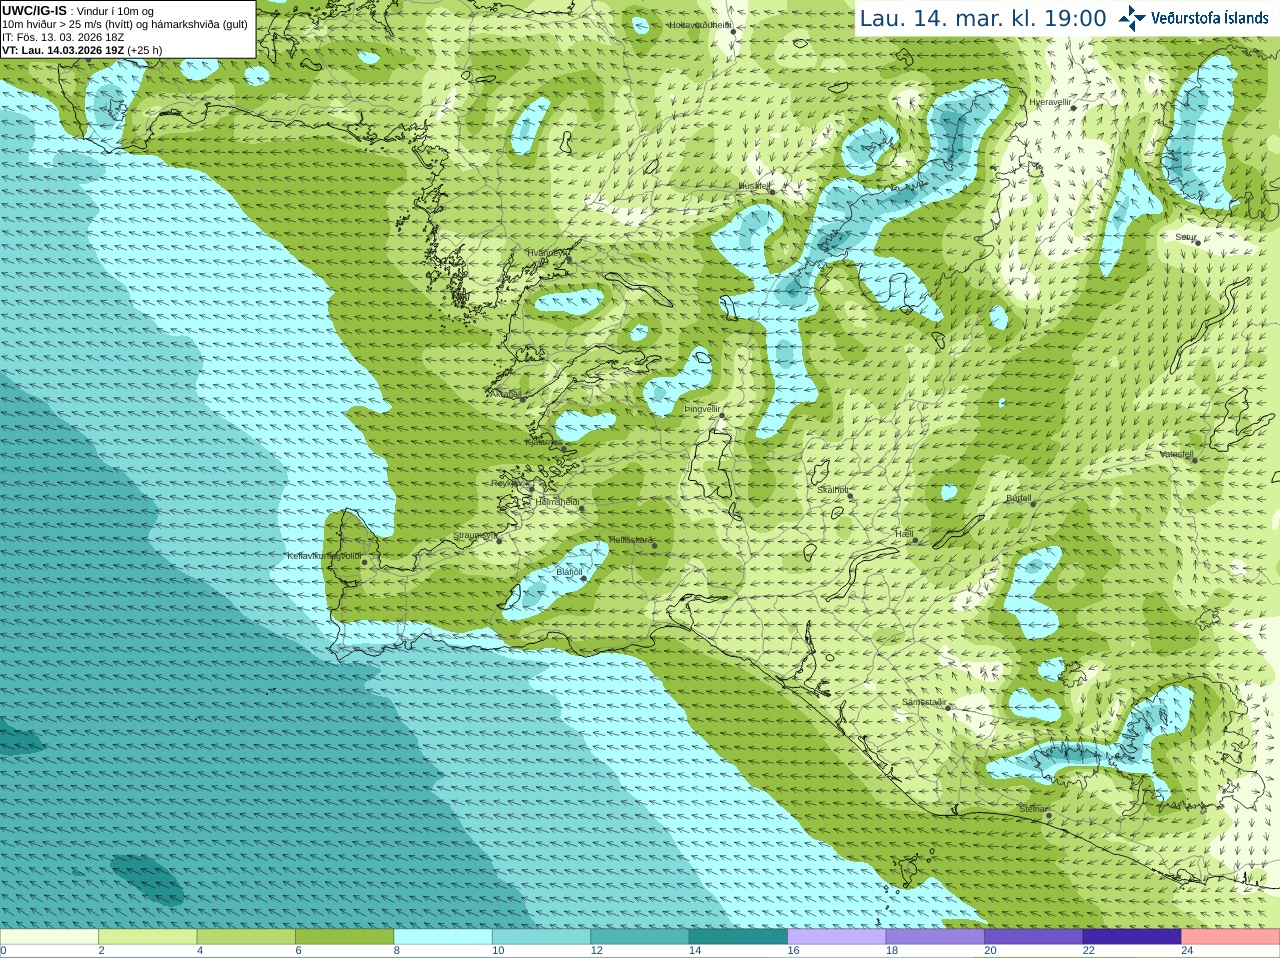Pick the 20–22 m/s violet legend swatch
The width and height of the screenshot is (1280, 958).
click(x=1034, y=937)
